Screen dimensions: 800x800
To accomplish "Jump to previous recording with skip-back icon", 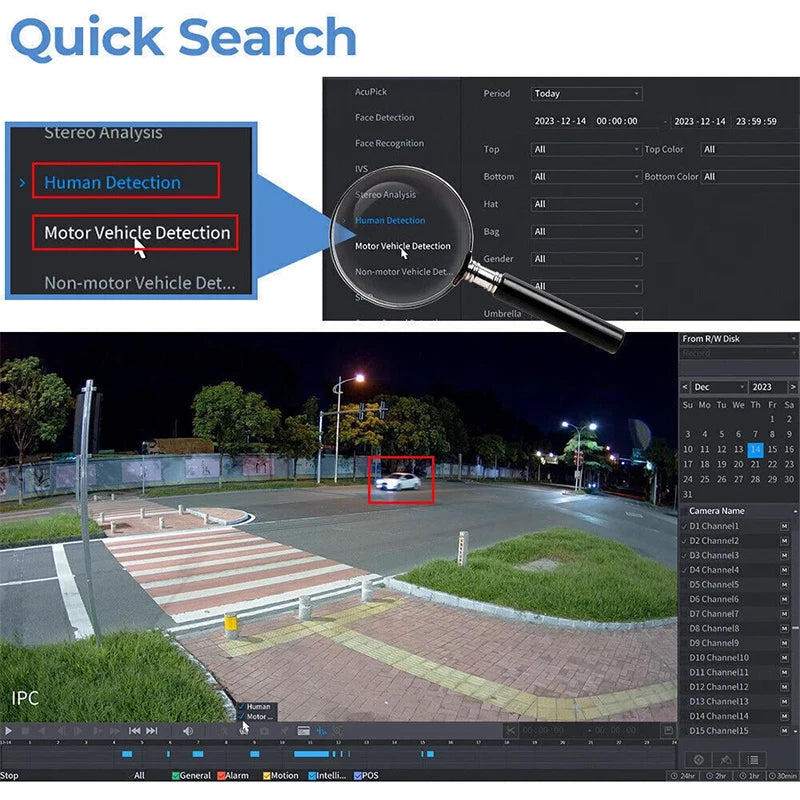I will [x=134, y=731].
